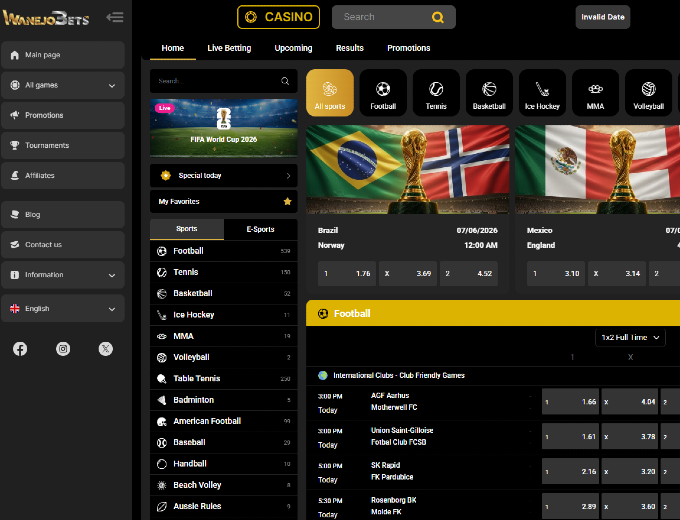Click the megaphone icon beside Promotions

point(15,115)
